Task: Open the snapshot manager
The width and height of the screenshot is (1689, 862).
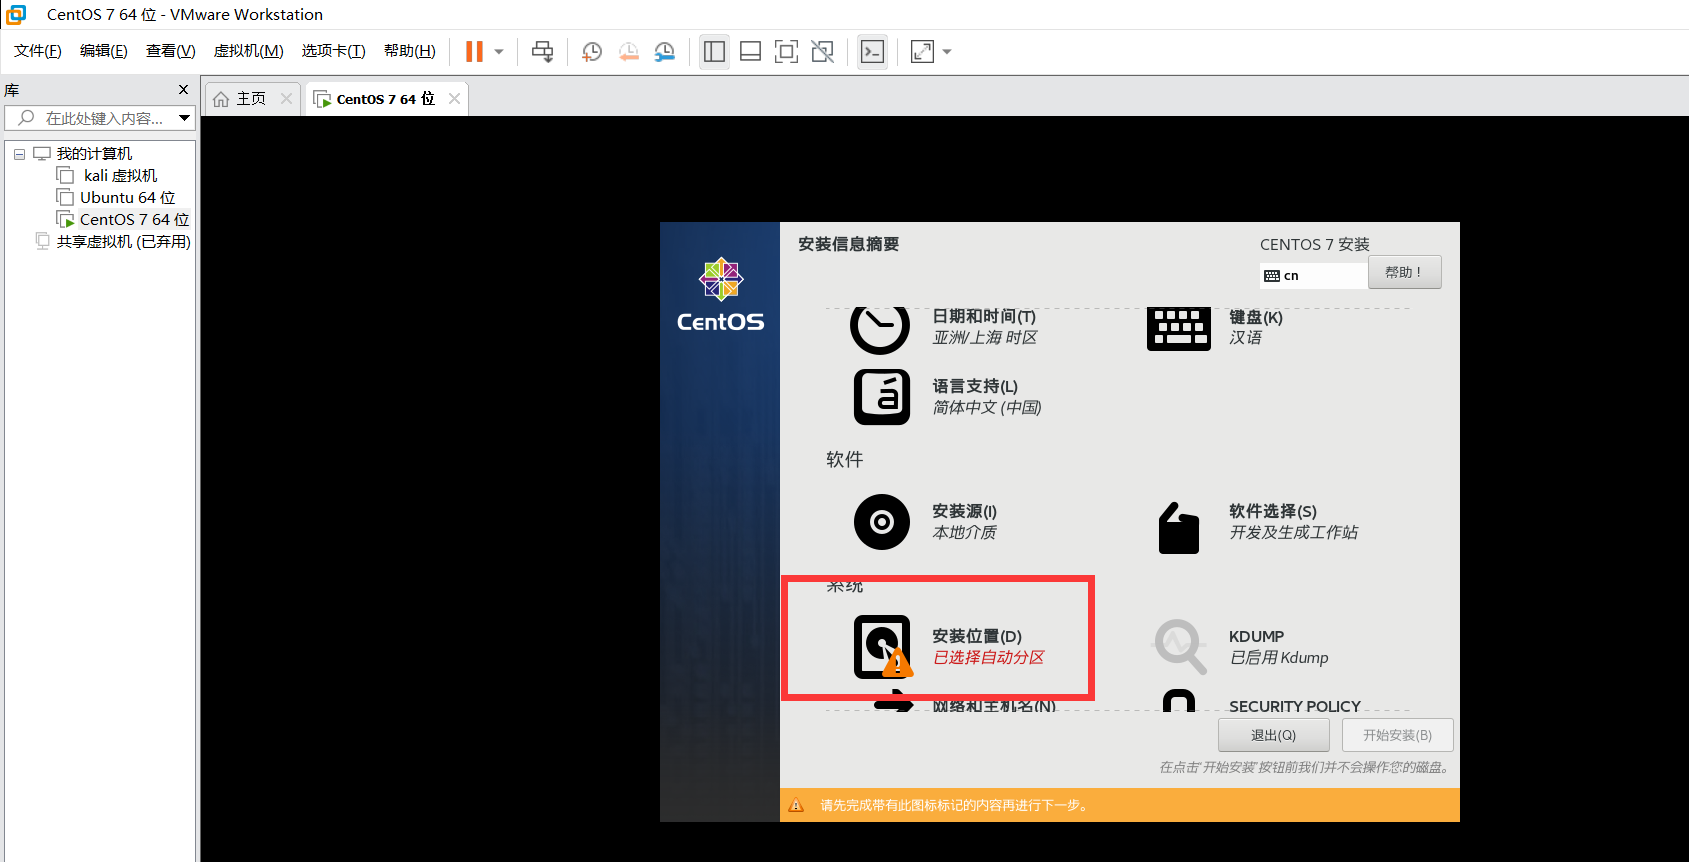Action: tap(665, 52)
